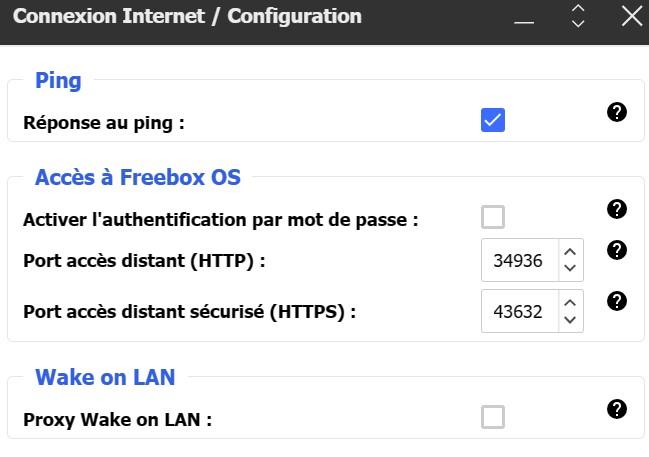This screenshot has height=457, width=649.
Task: Click the Proxy Wake on LAN label
Action: click(117, 420)
